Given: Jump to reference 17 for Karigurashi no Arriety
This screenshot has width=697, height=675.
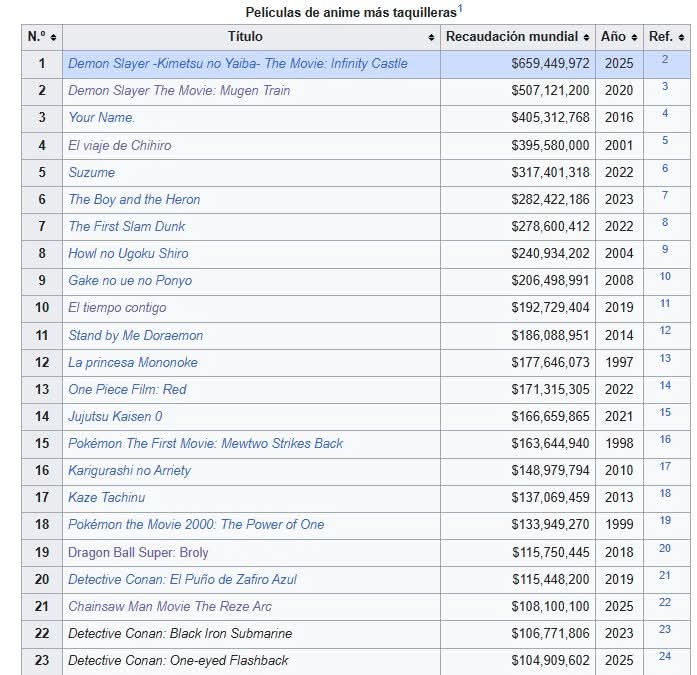Looking at the screenshot, I should pyautogui.click(x=665, y=467).
